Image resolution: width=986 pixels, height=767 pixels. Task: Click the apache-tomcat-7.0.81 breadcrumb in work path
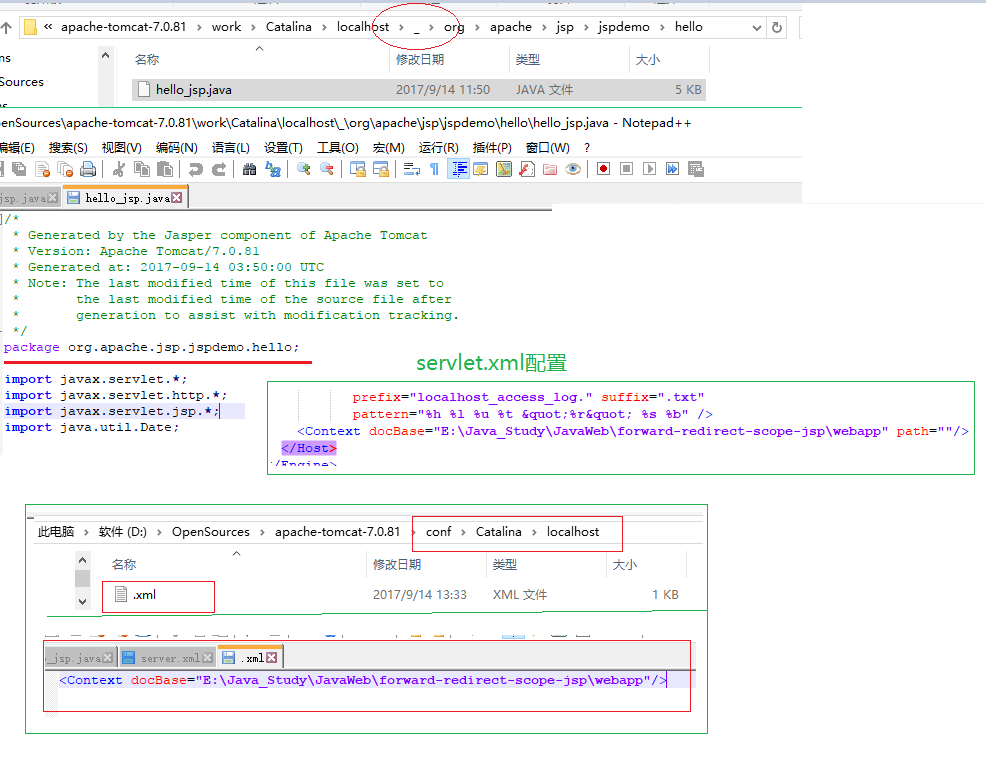point(123,27)
